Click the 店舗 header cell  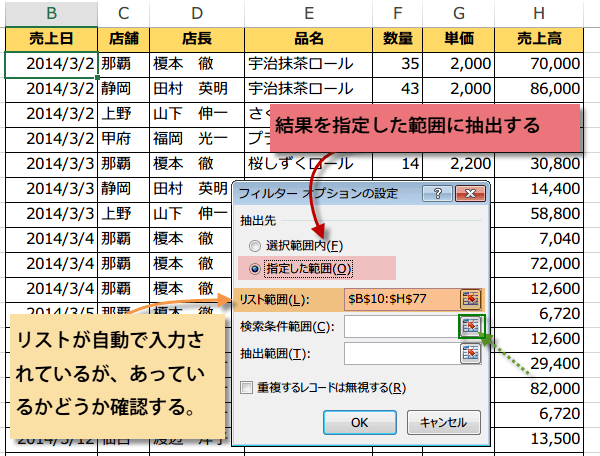(x=124, y=39)
